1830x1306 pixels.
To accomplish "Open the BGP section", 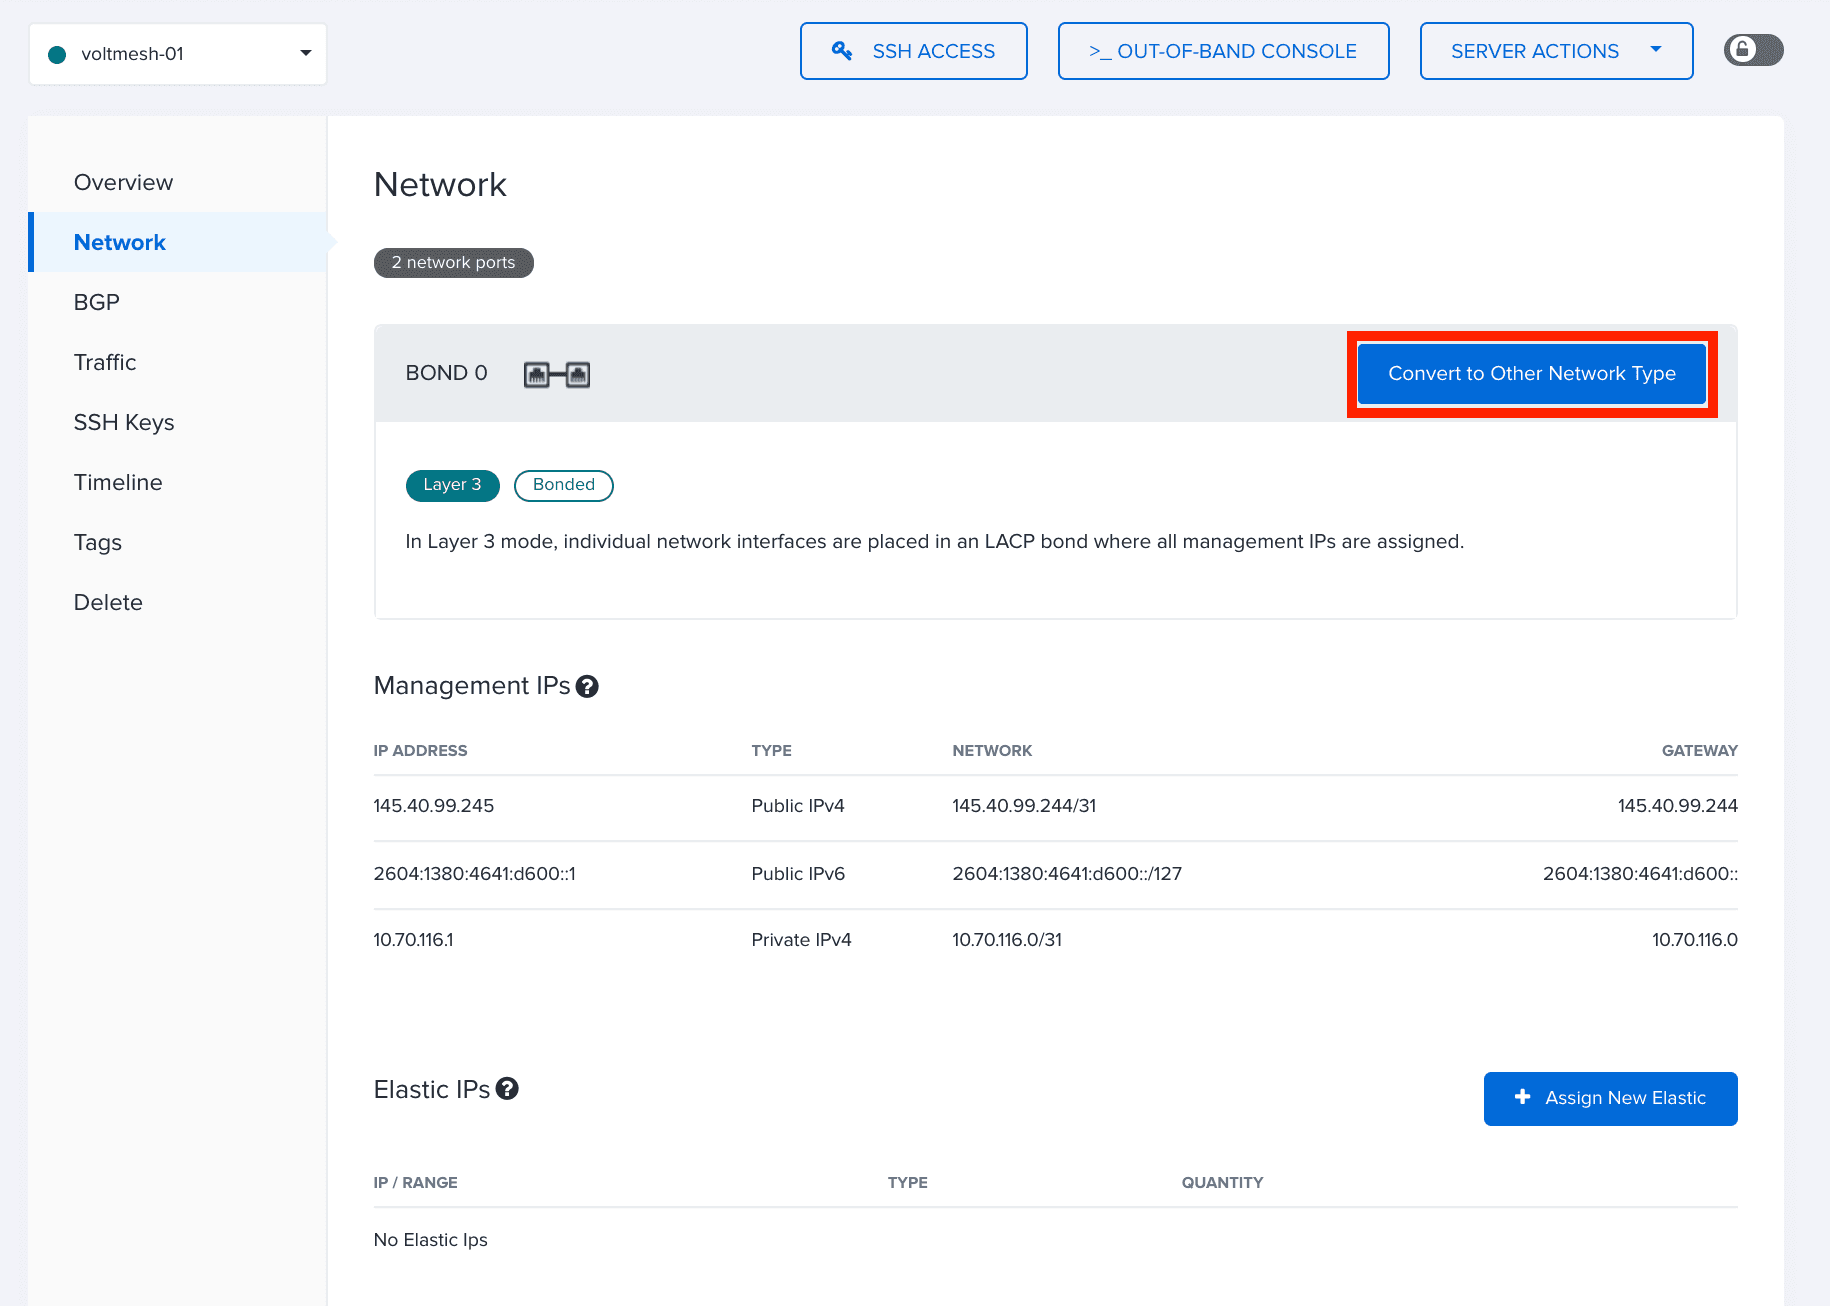I will pyautogui.click(x=97, y=302).
